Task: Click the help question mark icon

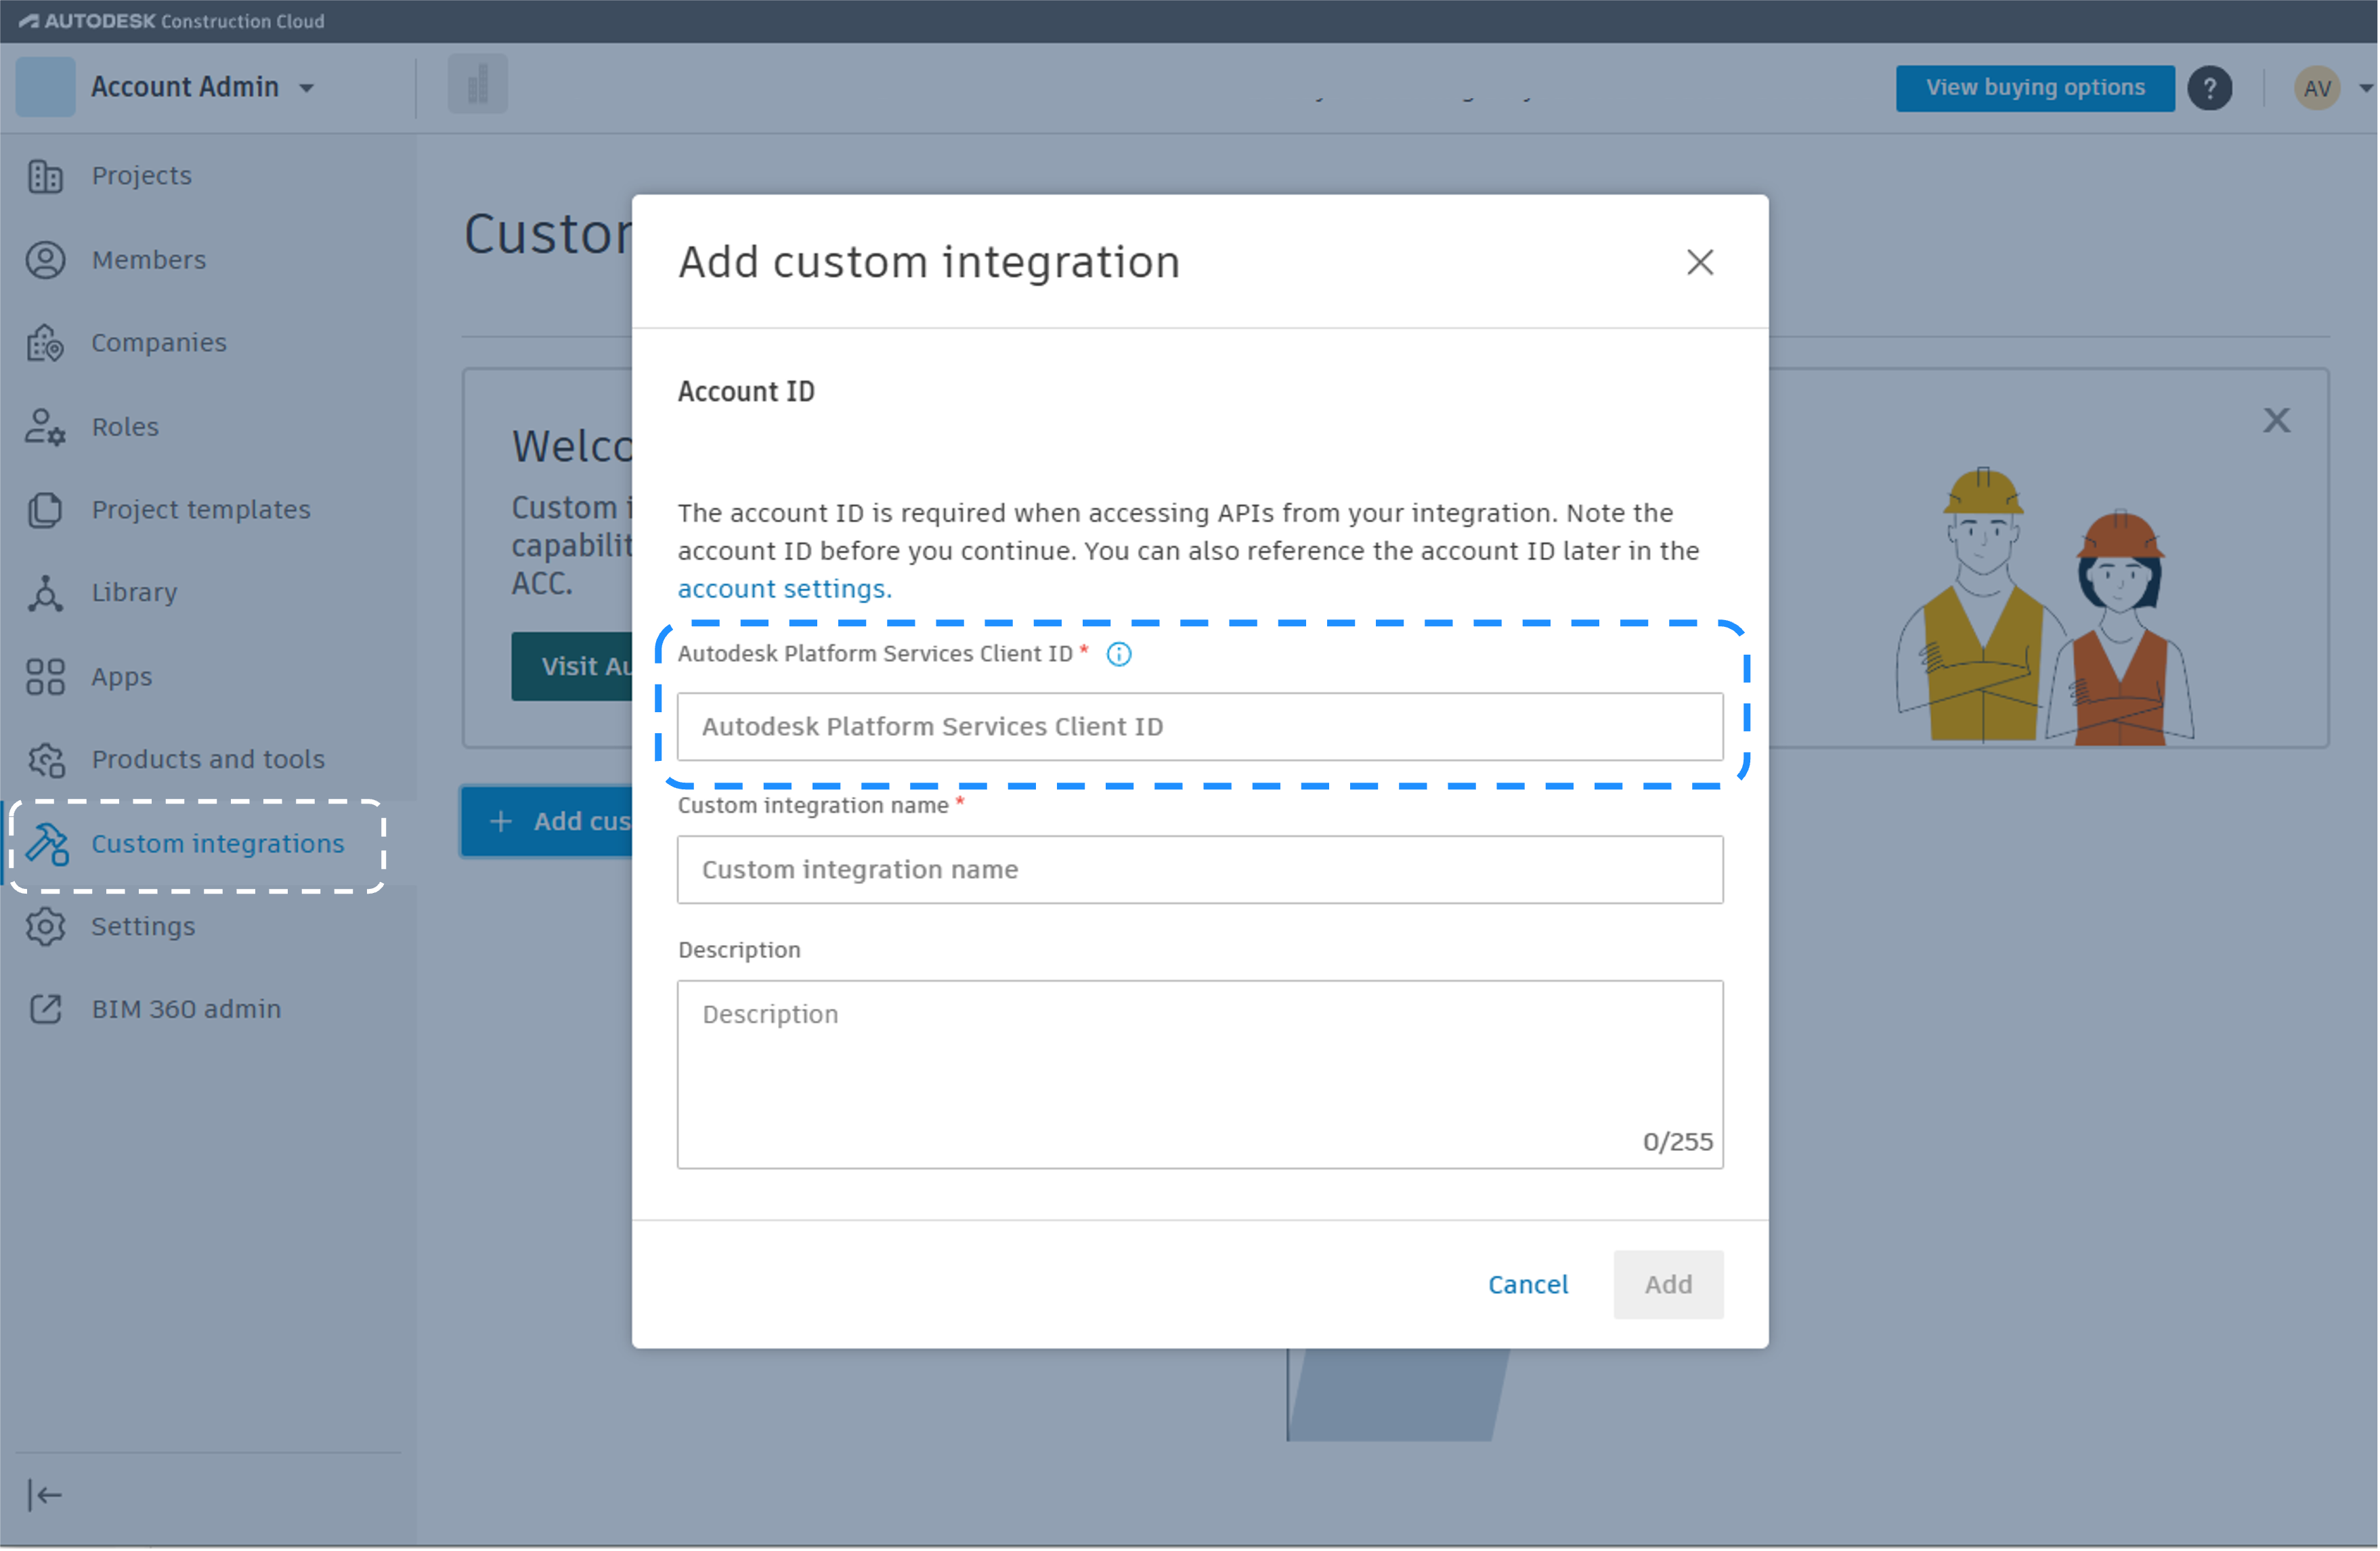Action: pyautogui.click(x=2209, y=88)
